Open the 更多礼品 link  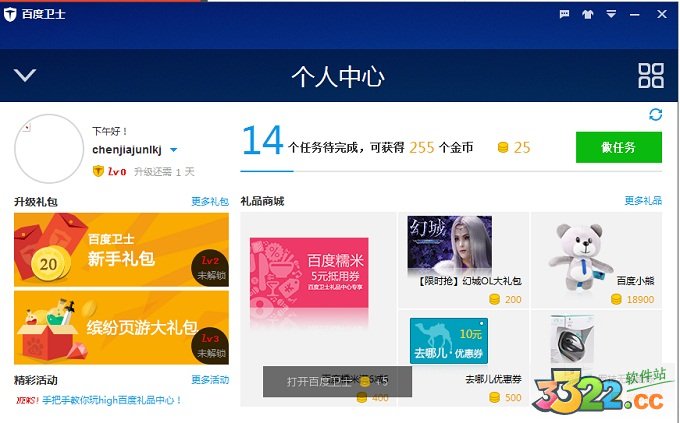[x=643, y=200]
